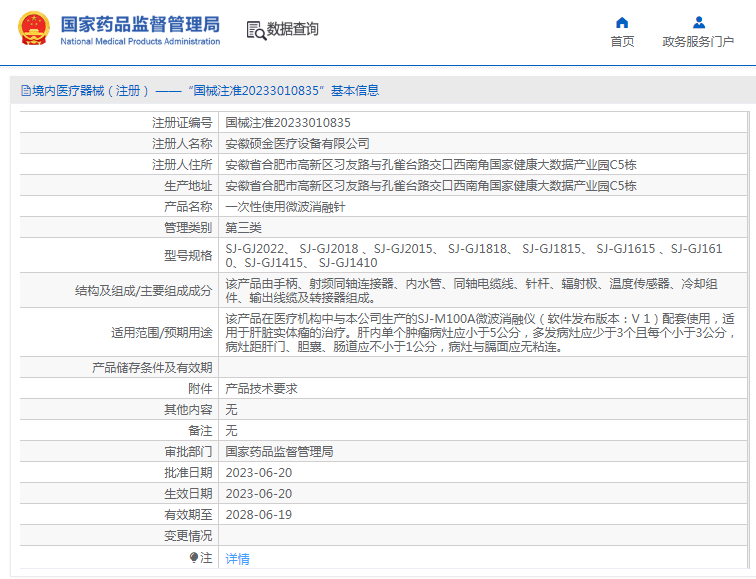Select structure text starting 该产品由手柄
The width and height of the screenshot is (756, 579).
(x=472, y=291)
